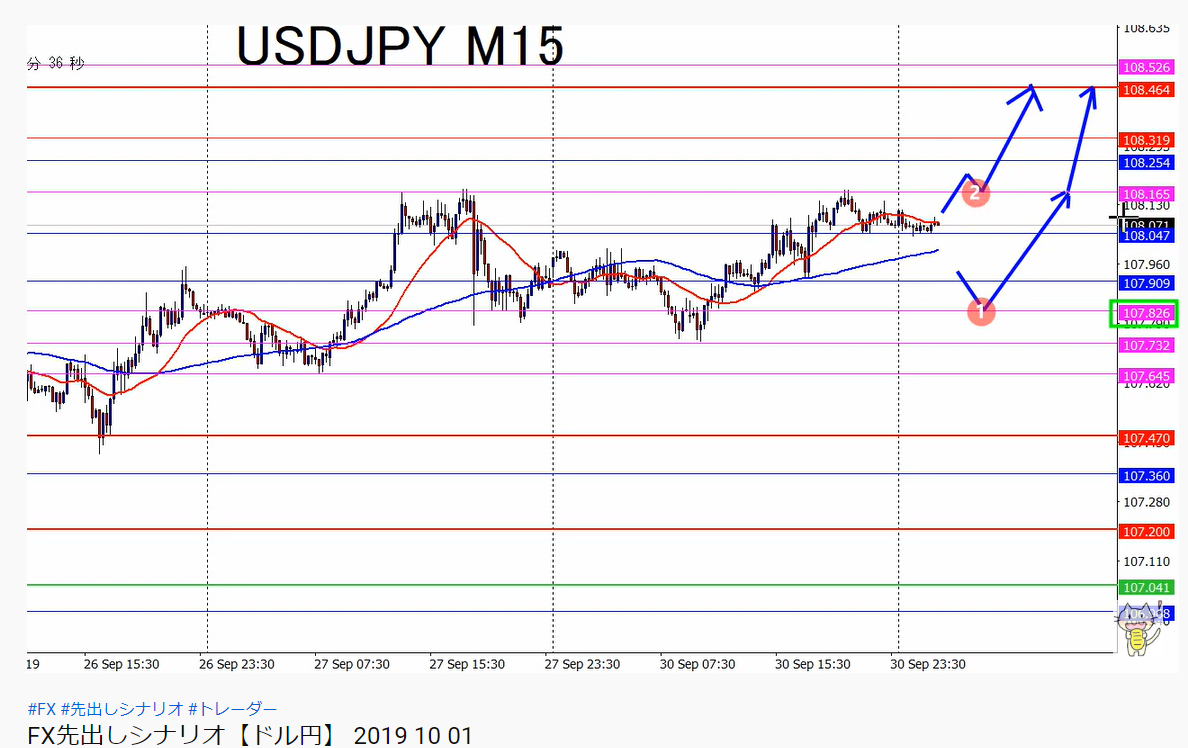Open the #先出しシナリオ hashtag link
1188x748 pixels.
pos(122,709)
